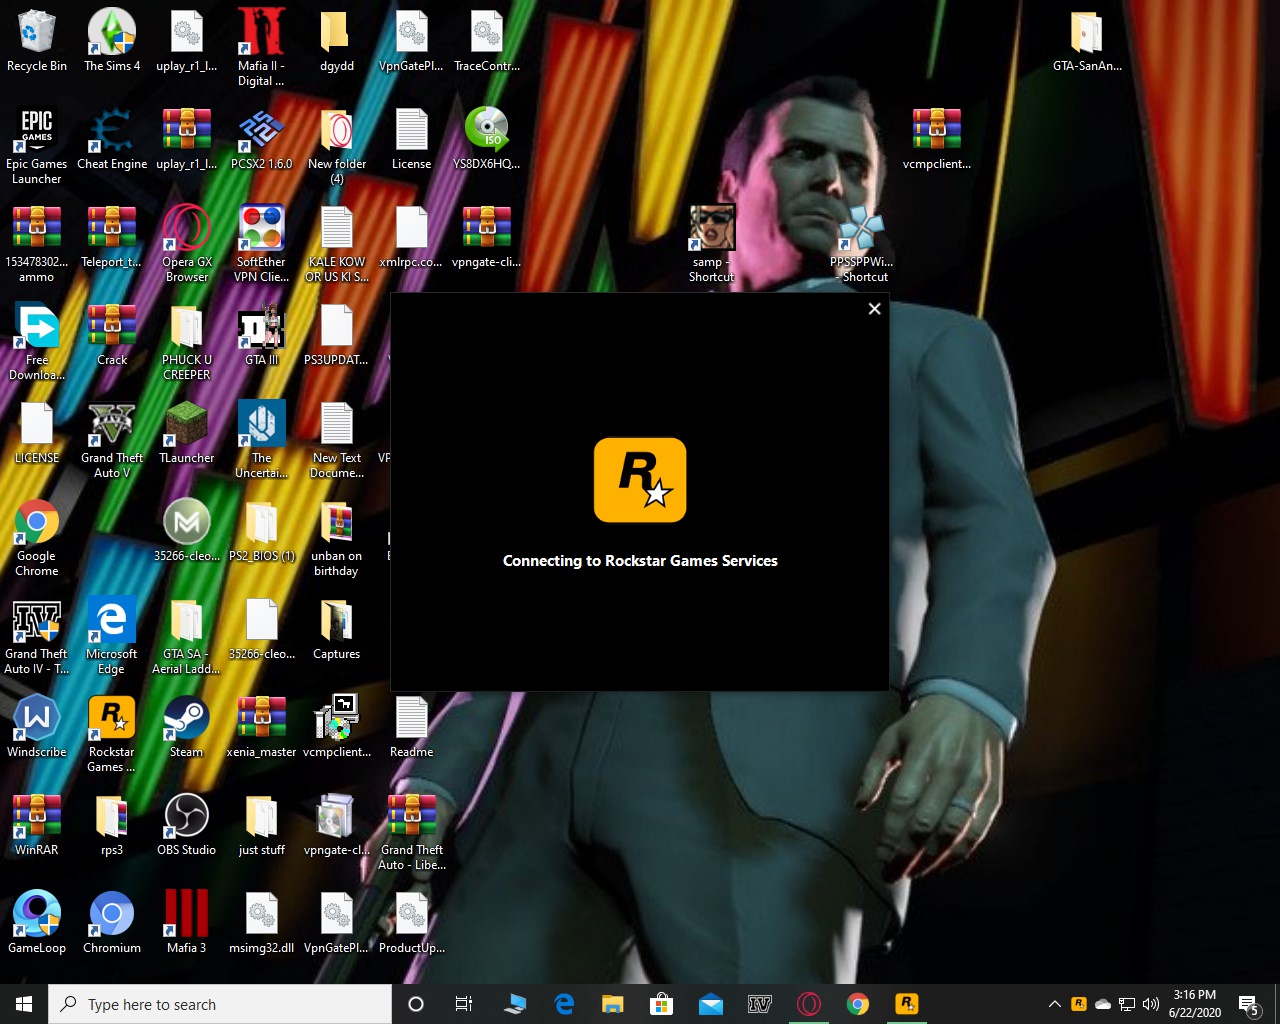Screen dimensions: 1280x1024
Task: Open the Captures folder
Action: (337, 629)
